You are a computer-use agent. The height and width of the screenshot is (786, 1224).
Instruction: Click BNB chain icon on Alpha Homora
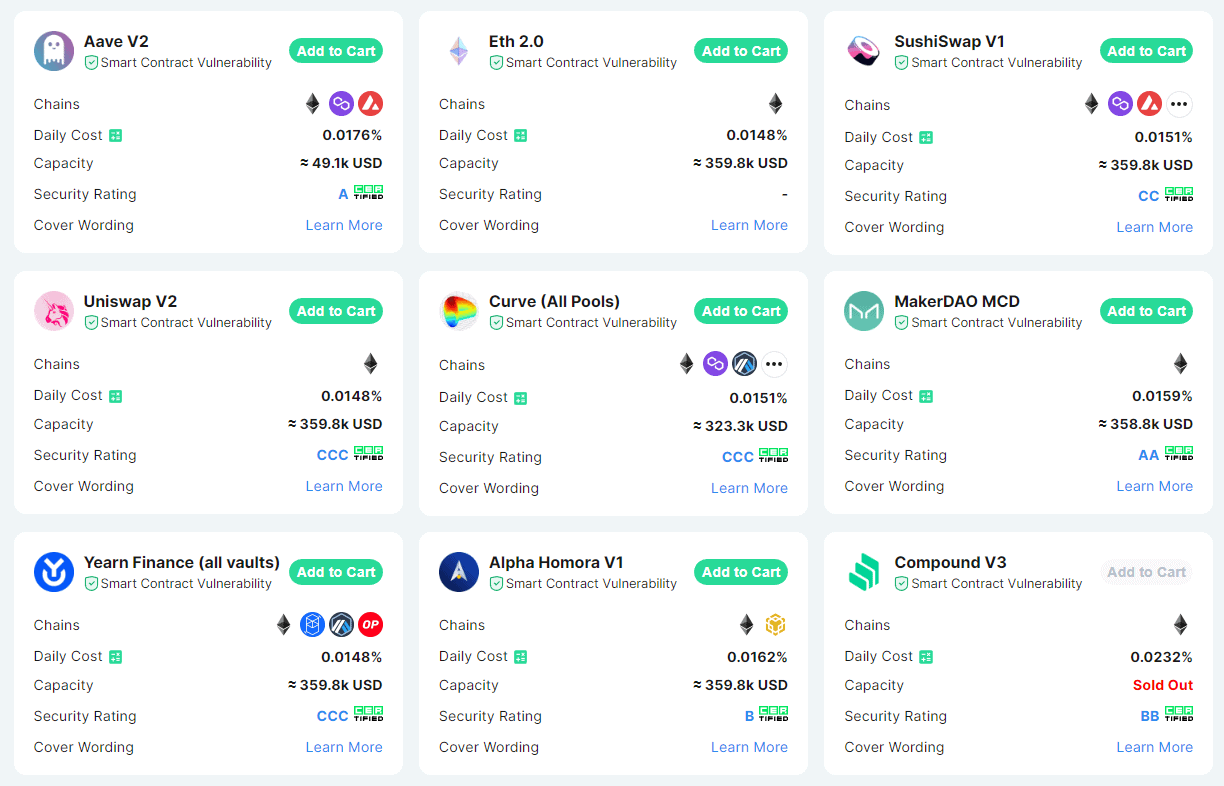click(775, 625)
